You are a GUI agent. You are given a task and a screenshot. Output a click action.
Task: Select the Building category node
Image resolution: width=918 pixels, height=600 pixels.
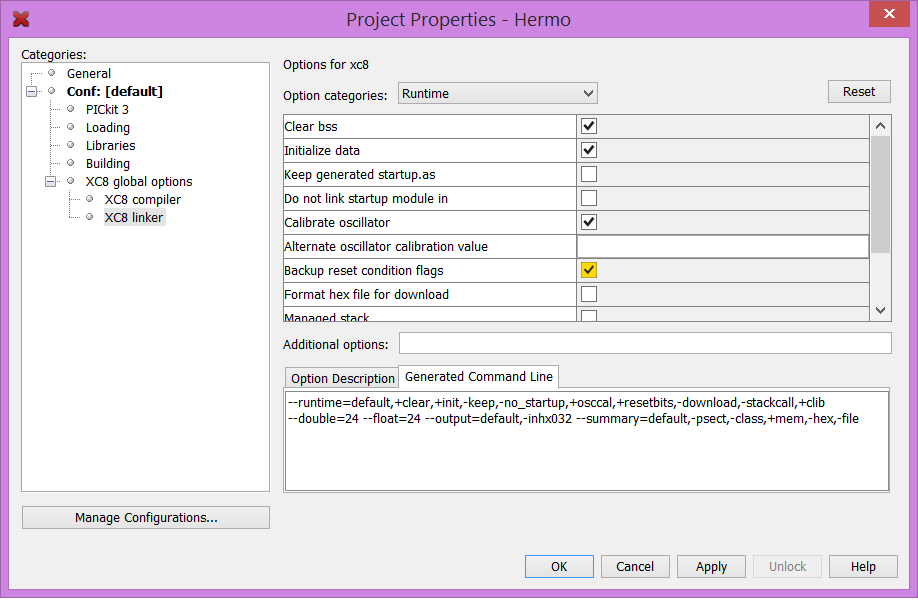(x=107, y=164)
